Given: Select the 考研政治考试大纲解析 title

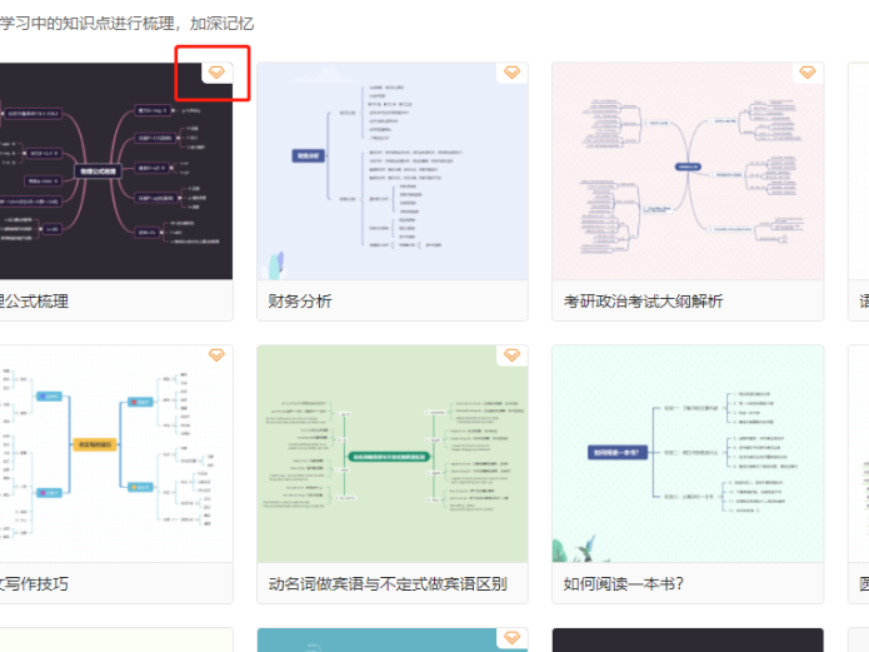Looking at the screenshot, I should tap(643, 301).
